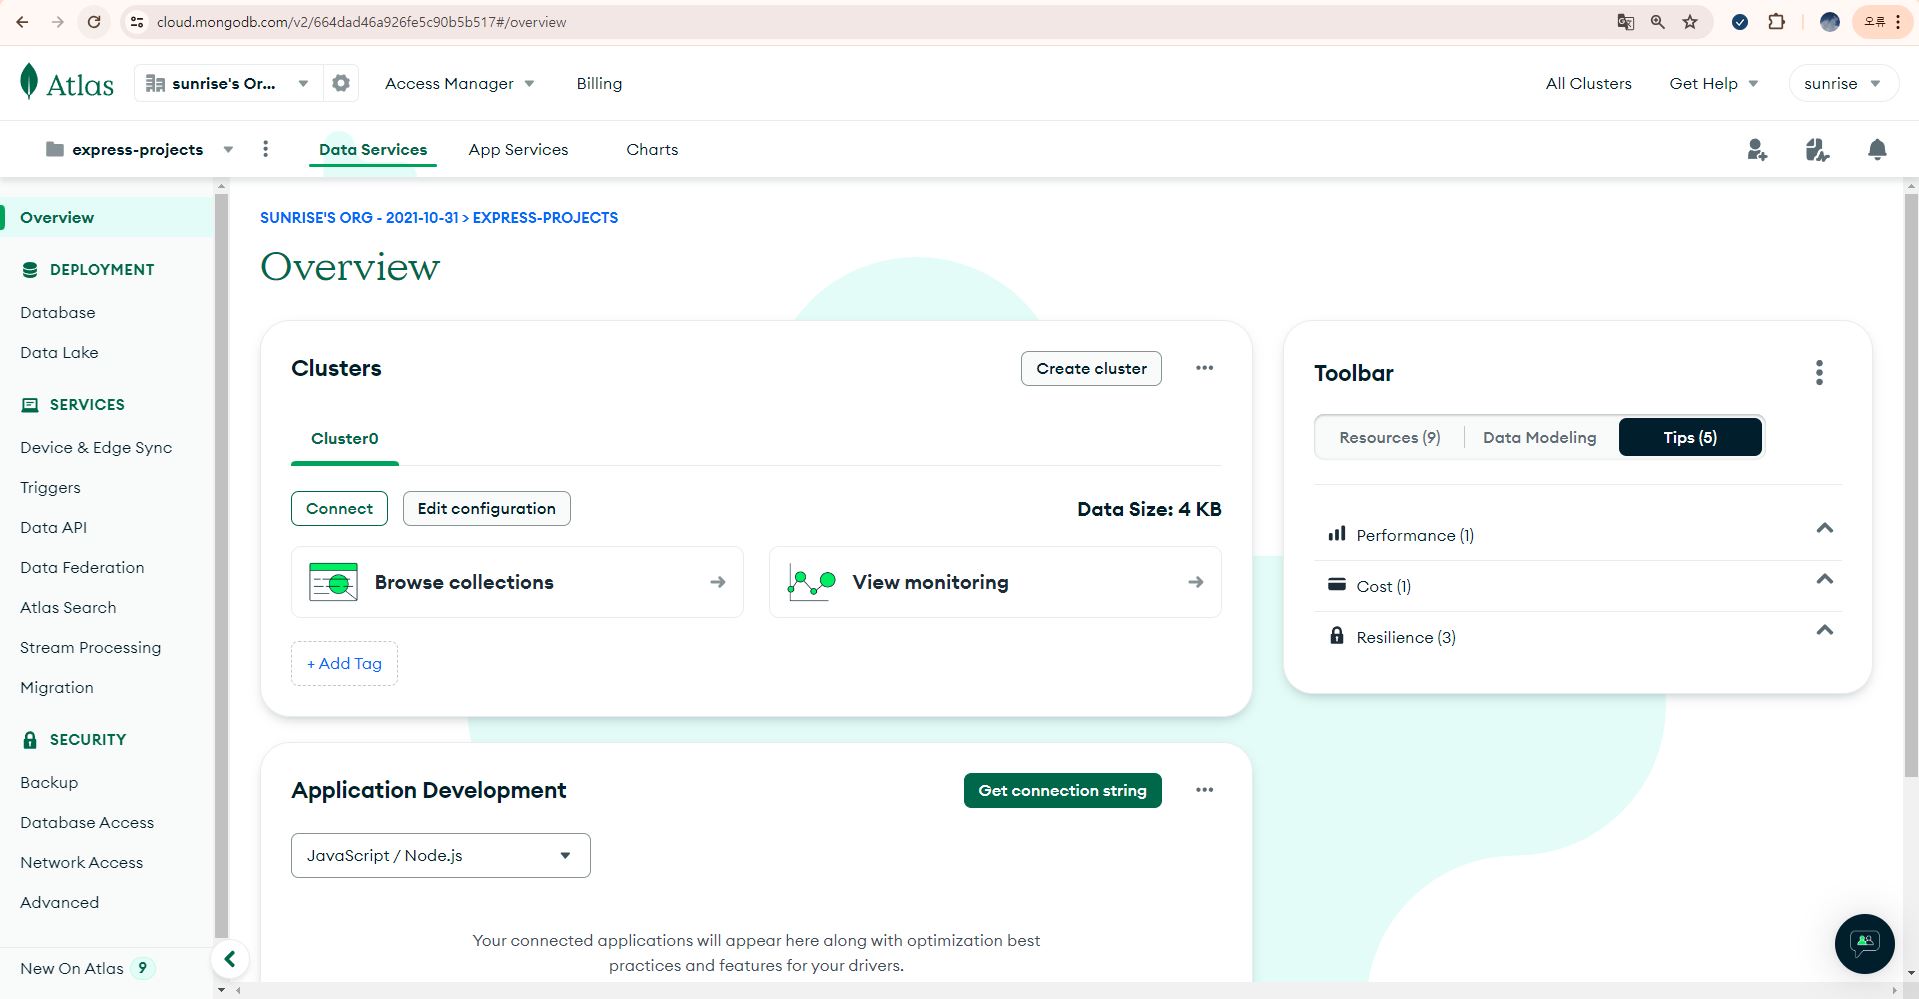Open the support chat bubble
This screenshot has width=1919, height=999.
1864,943
